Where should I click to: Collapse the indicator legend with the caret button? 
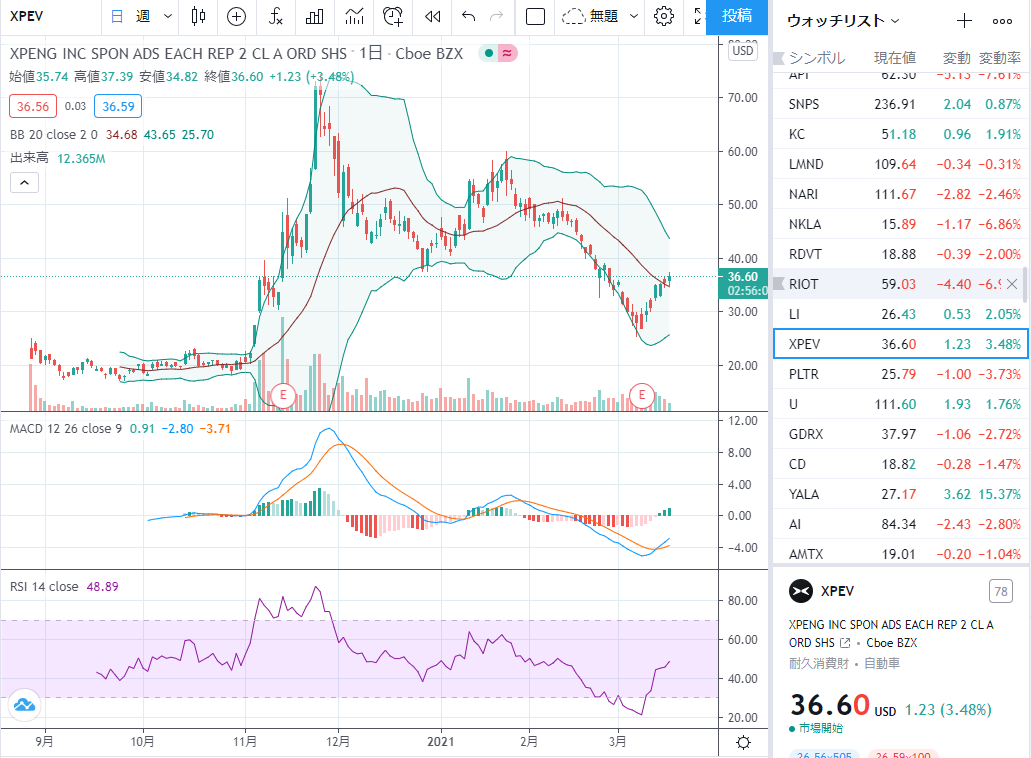(24, 182)
